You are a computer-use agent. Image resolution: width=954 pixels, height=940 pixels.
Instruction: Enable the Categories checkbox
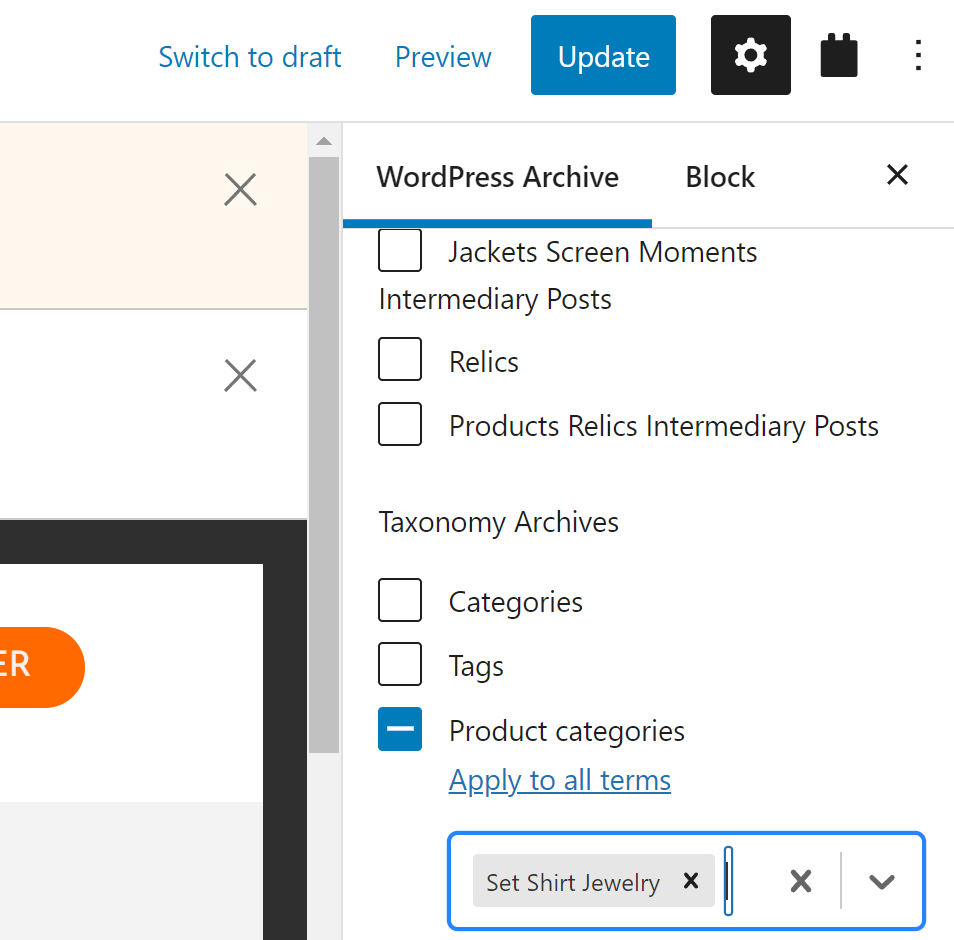click(400, 600)
